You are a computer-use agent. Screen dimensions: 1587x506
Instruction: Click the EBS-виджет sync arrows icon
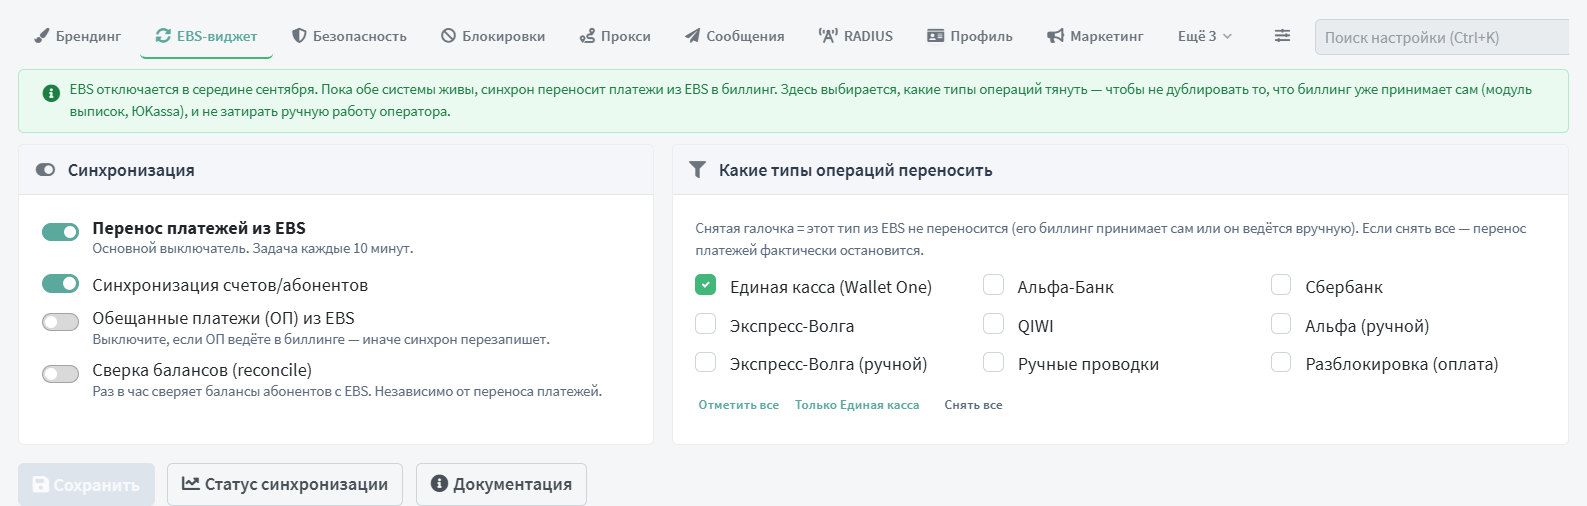(163, 36)
